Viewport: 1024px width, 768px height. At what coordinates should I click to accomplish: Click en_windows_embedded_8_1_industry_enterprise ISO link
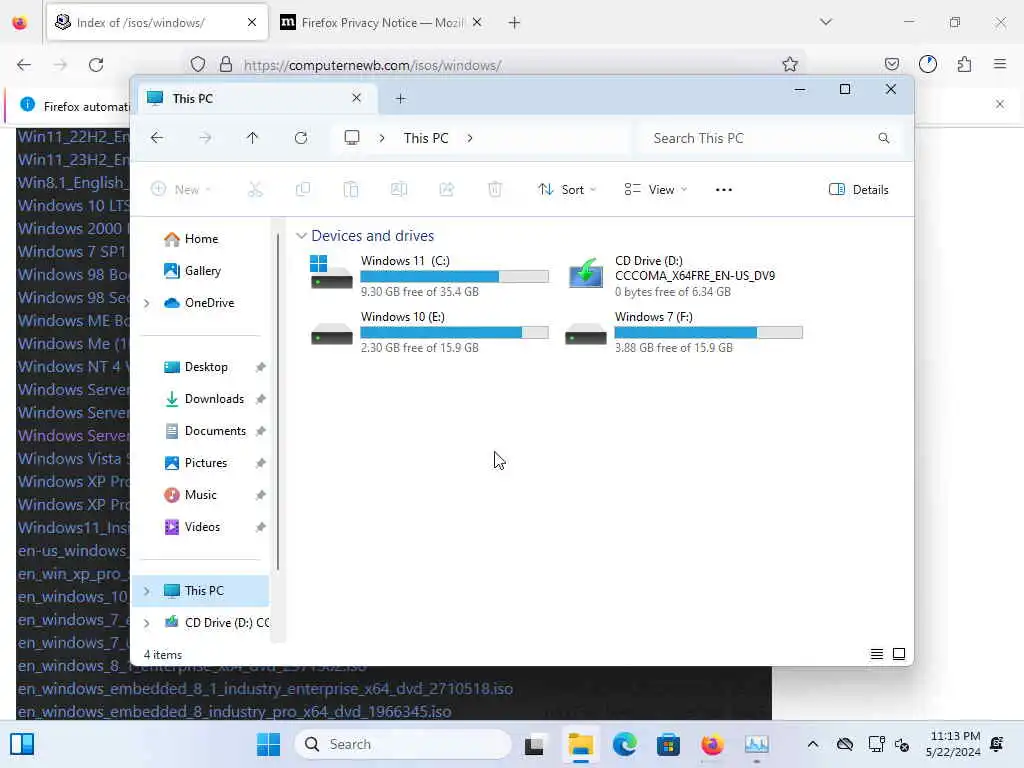[x=265, y=689]
